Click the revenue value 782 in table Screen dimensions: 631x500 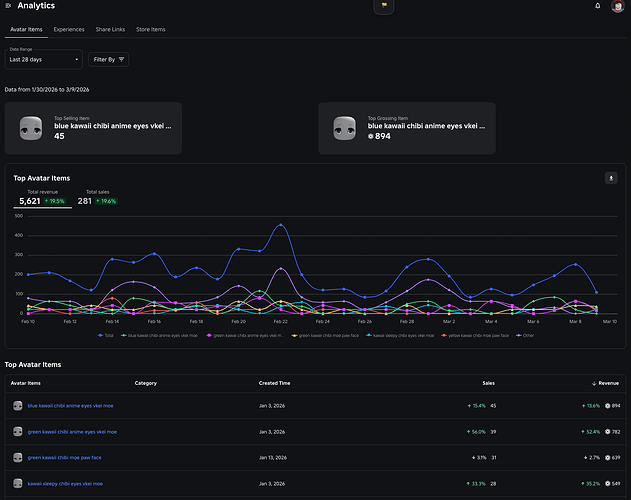click(x=616, y=432)
